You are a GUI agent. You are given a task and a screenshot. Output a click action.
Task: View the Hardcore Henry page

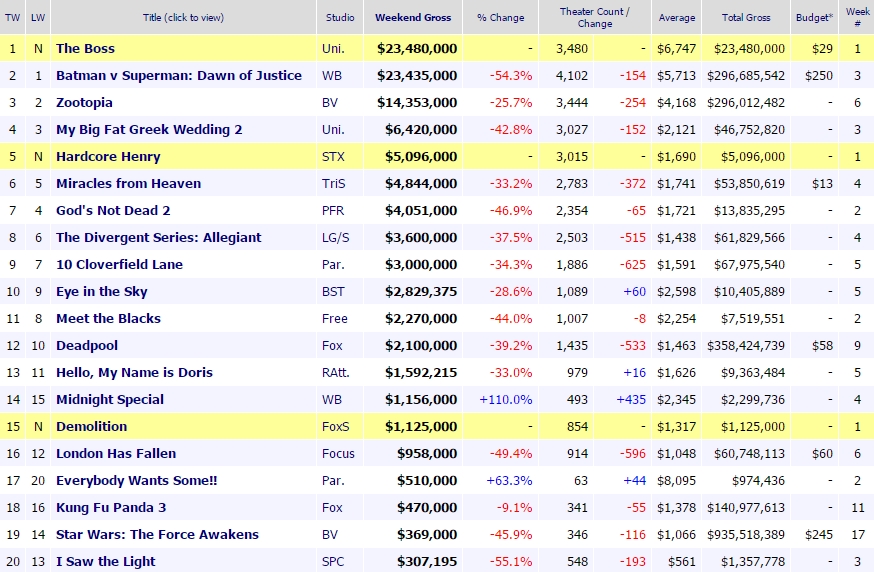click(x=108, y=157)
